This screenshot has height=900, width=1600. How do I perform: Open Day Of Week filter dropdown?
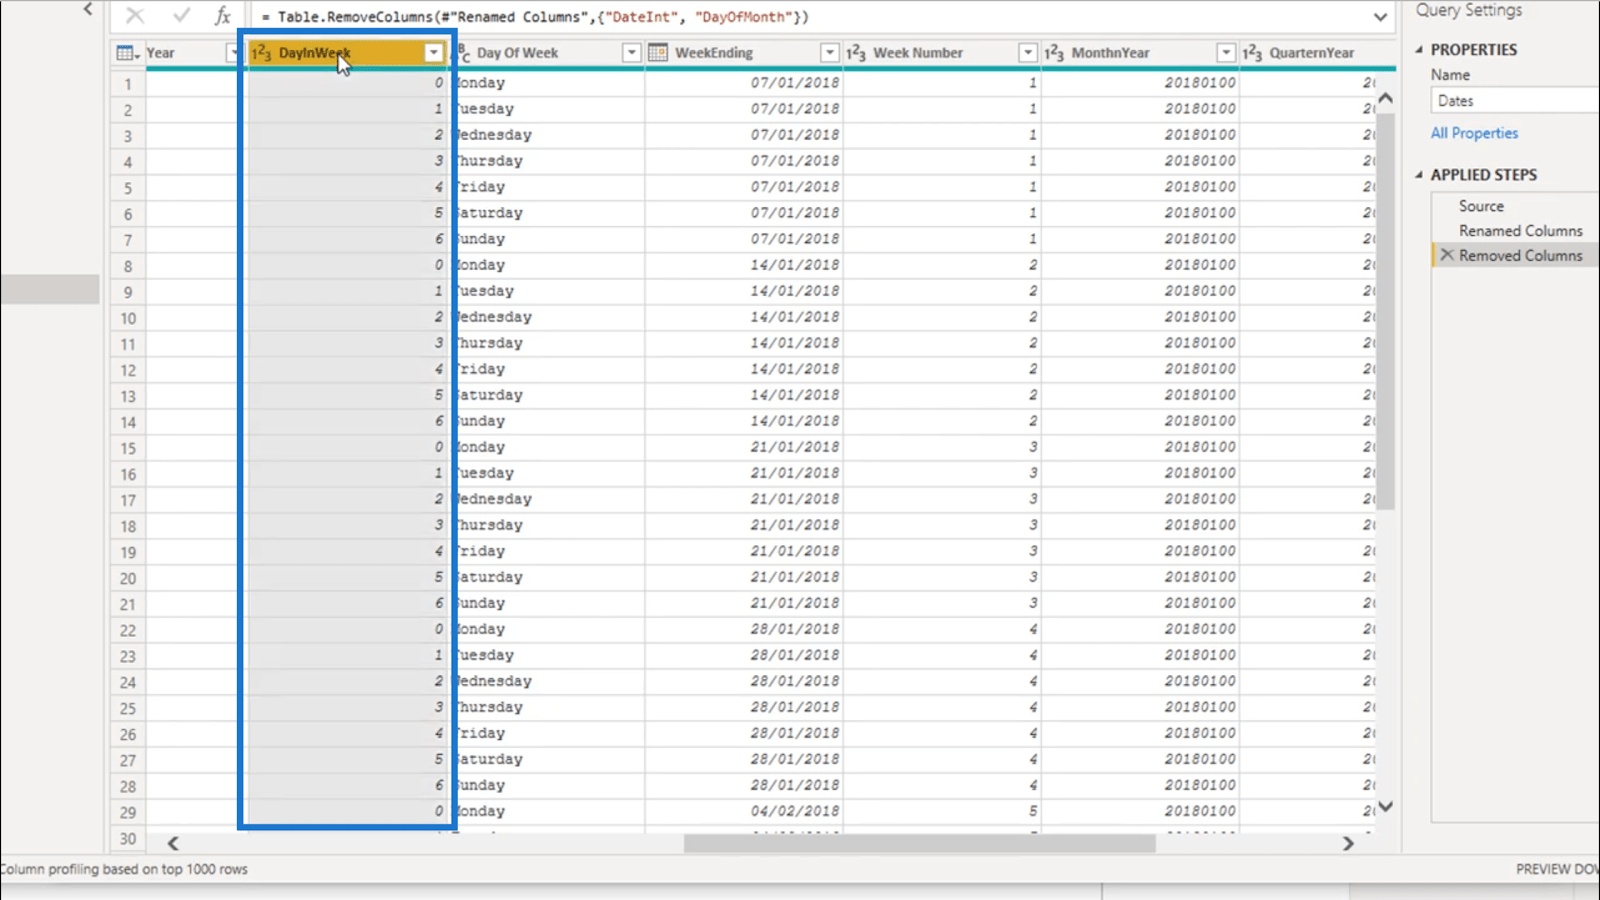click(x=631, y=53)
